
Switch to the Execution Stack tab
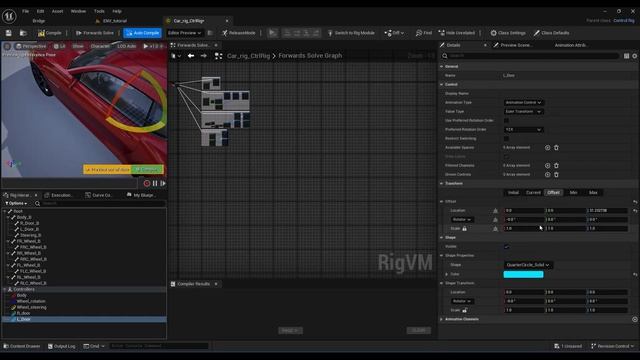(x=59, y=195)
